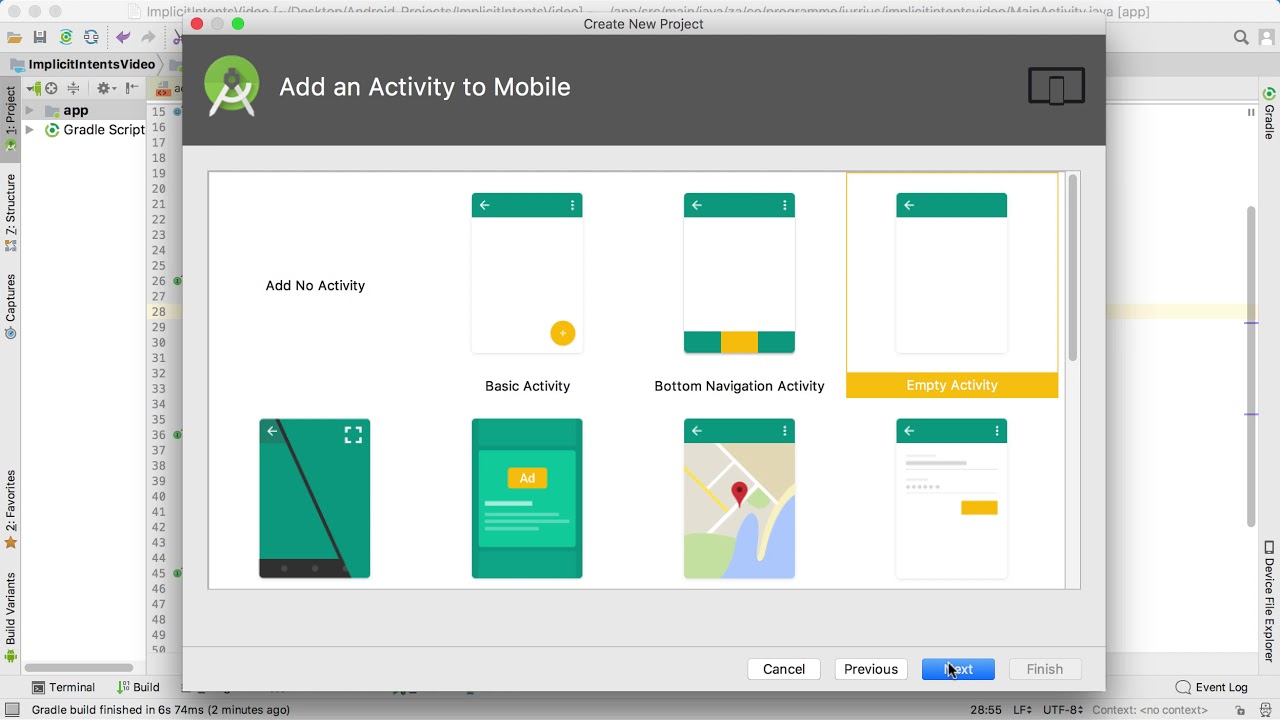
Task: Click the Search Everywhere magnifier icon
Action: [x=1241, y=38]
